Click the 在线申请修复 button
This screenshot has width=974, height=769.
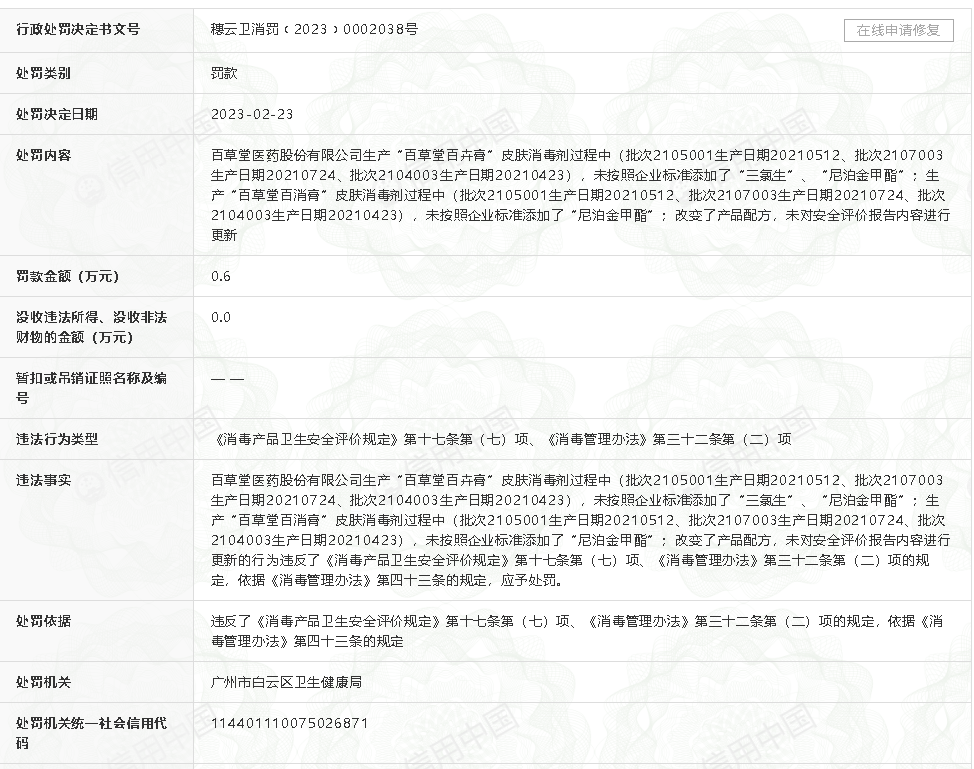(x=898, y=30)
